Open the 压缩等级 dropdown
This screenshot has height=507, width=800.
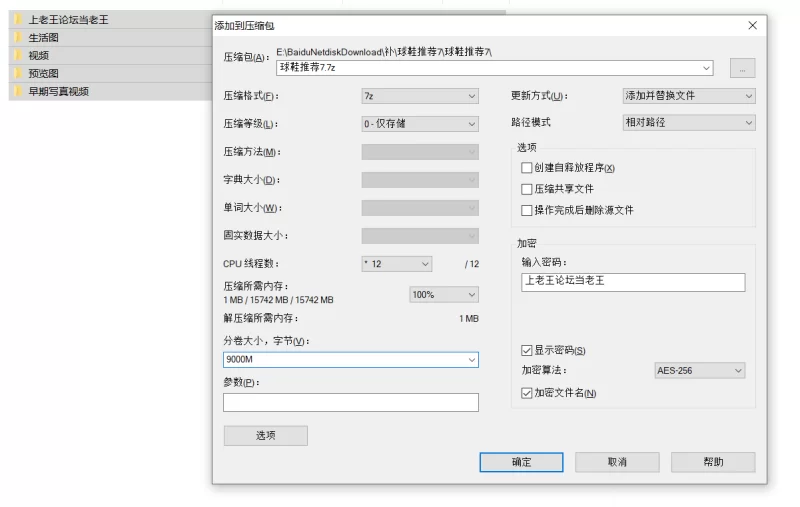point(420,123)
